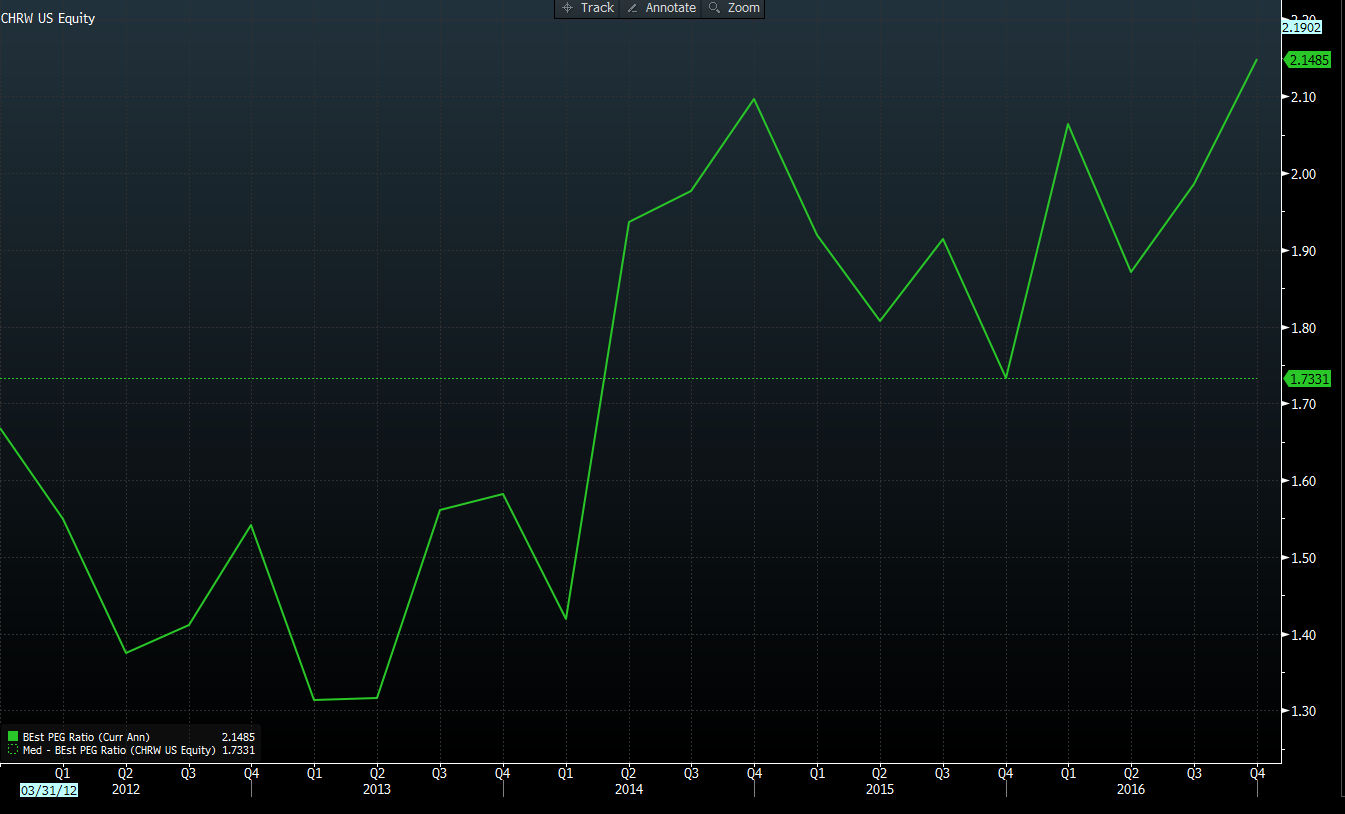This screenshot has width=1345, height=814.
Task: Select the Zoom tool
Action: point(734,8)
